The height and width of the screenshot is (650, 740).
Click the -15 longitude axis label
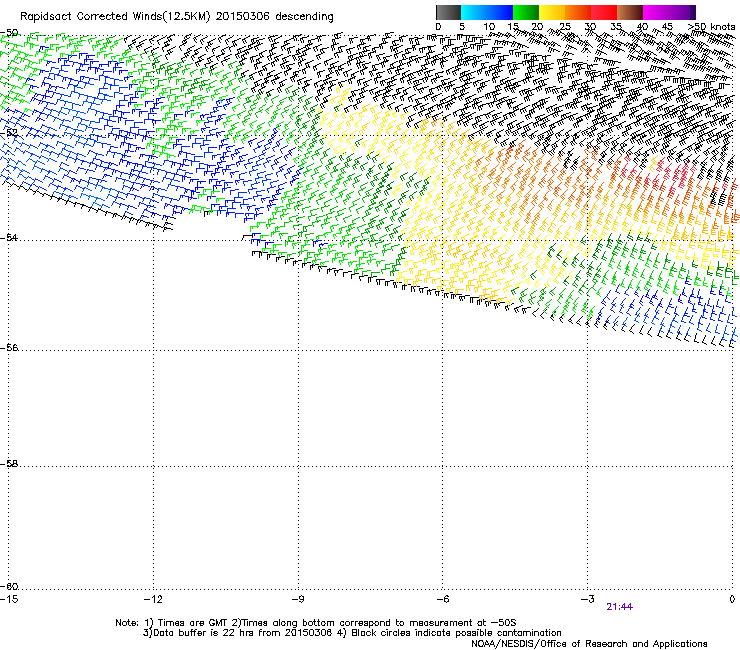pyautogui.click(x=9, y=599)
